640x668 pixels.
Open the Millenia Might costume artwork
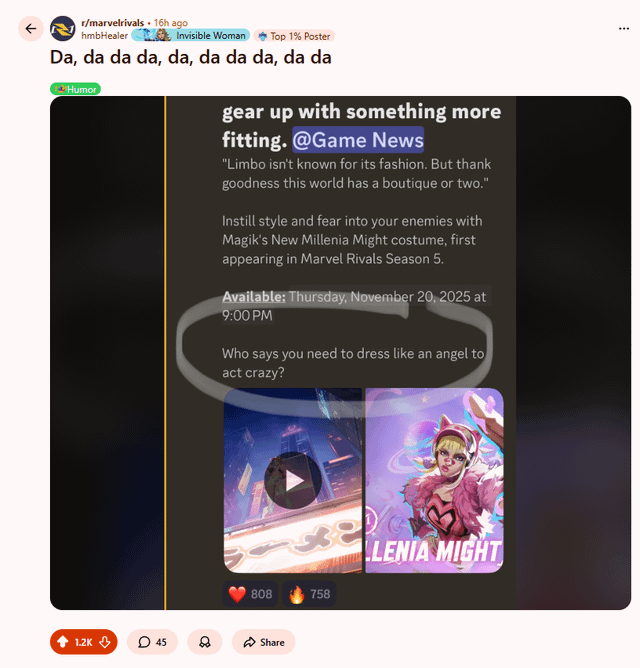coord(434,480)
